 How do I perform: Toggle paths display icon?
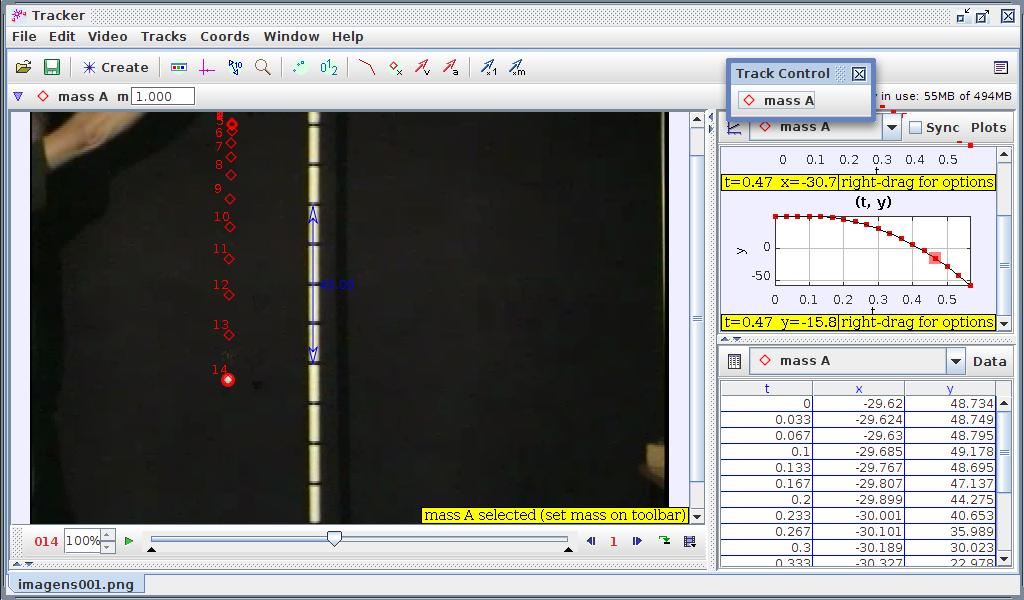coord(366,67)
